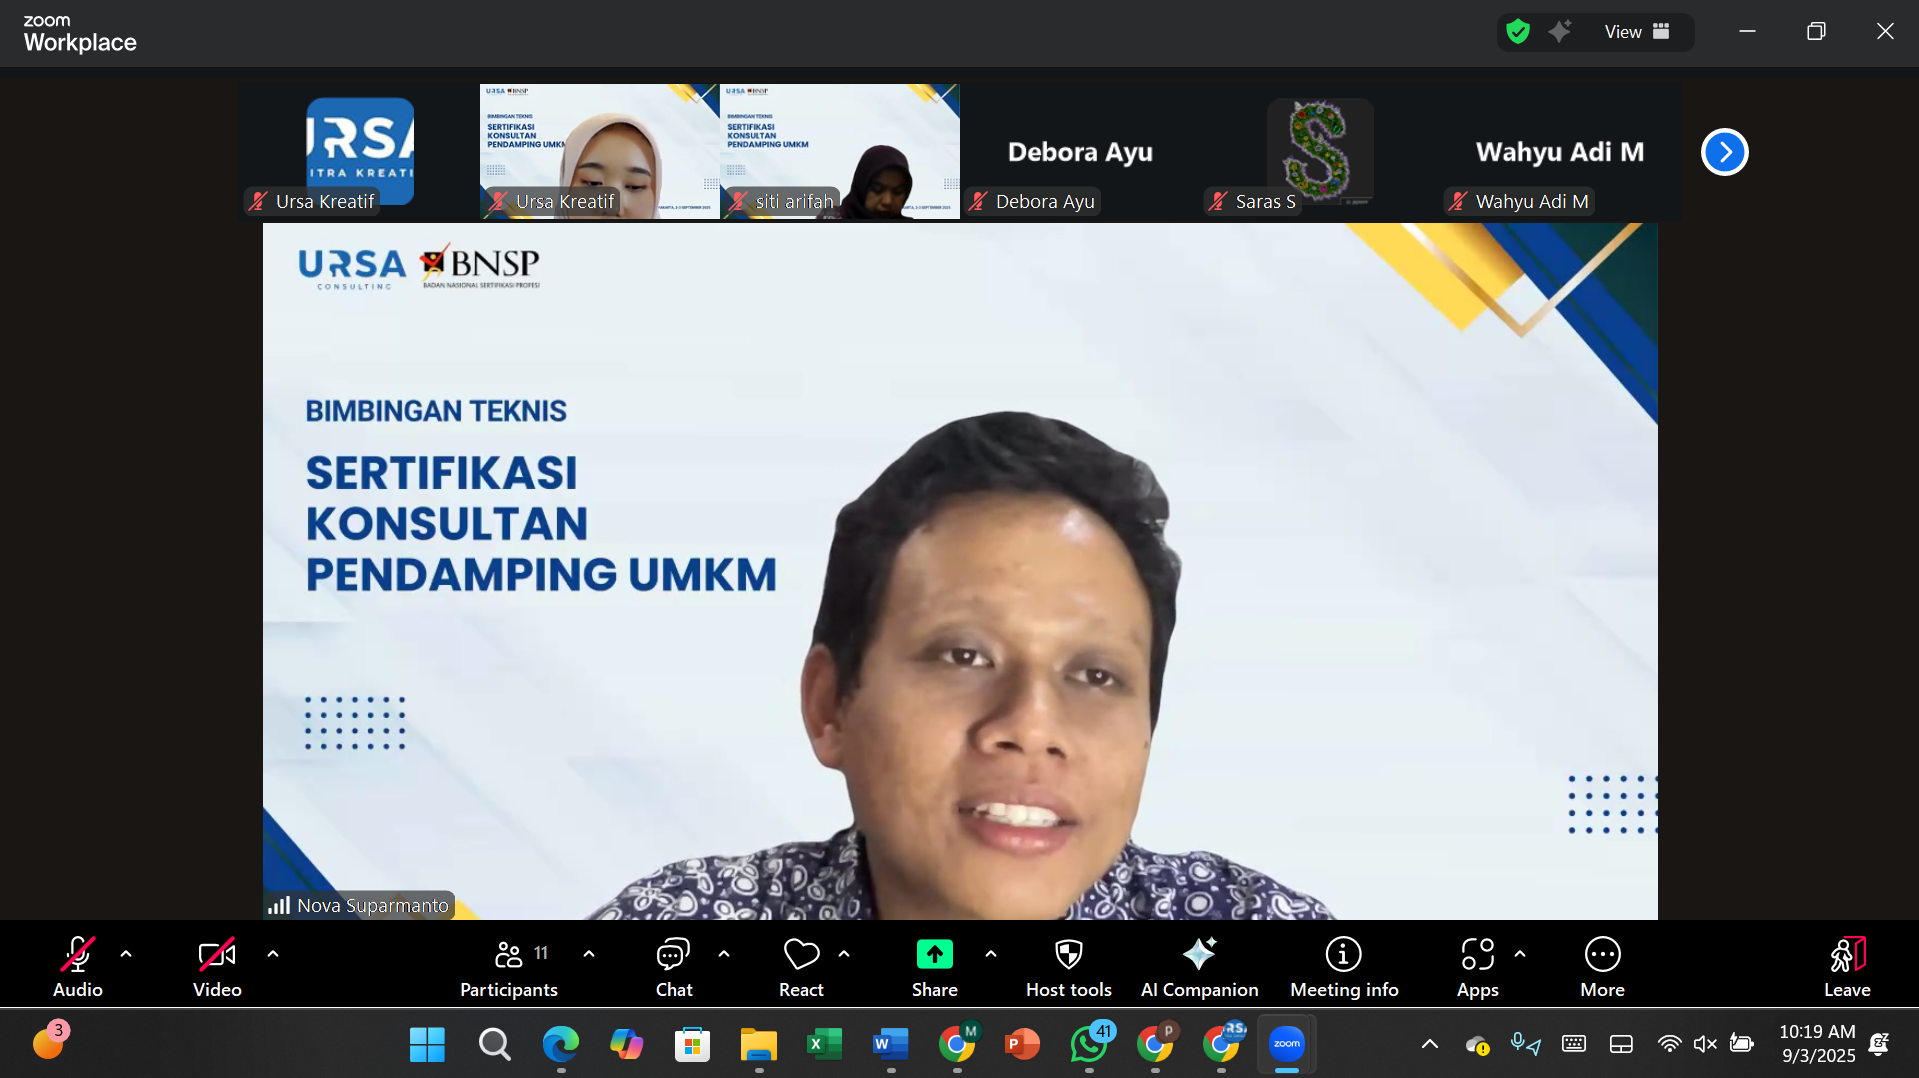Click the React heart icon
1919x1078 pixels.
(801, 966)
